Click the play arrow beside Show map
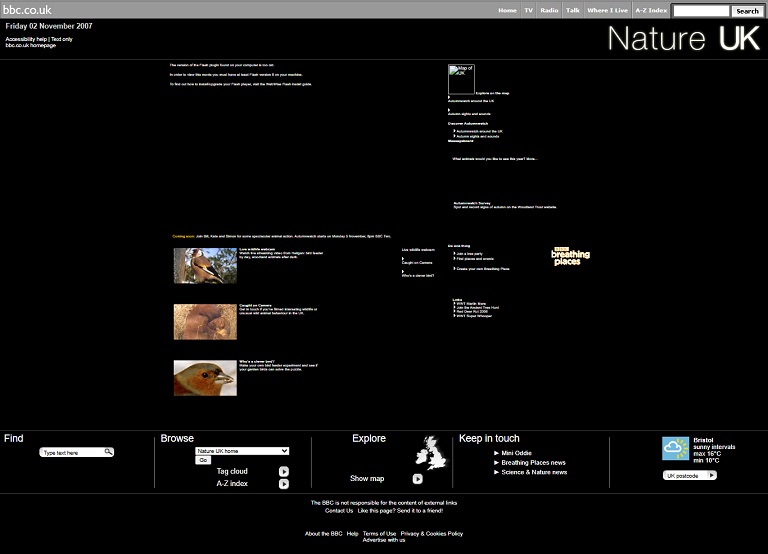This screenshot has height=554, width=768. pos(417,479)
